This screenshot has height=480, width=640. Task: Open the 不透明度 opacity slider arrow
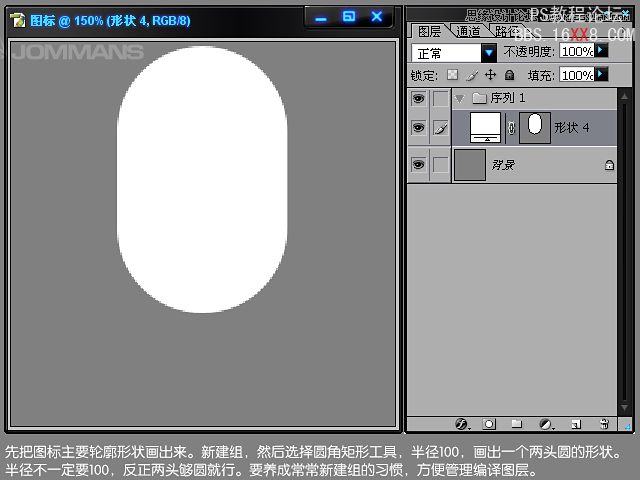click(601, 50)
